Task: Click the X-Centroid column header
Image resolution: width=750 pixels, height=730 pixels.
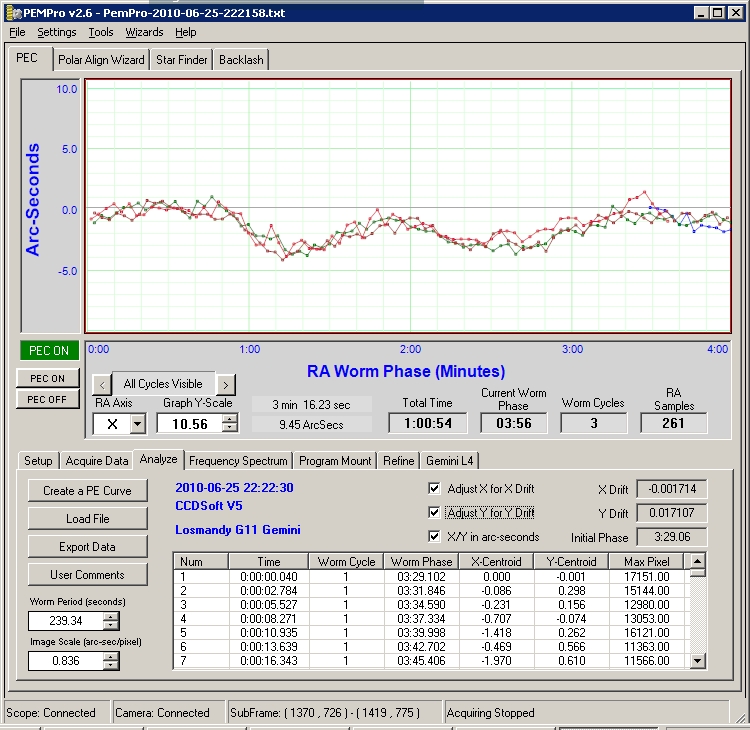Action: pos(496,562)
